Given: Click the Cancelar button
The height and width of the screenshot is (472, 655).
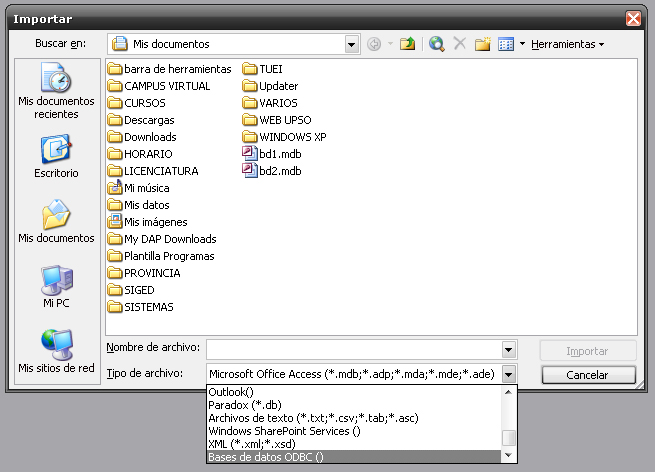Looking at the screenshot, I should (589, 375).
